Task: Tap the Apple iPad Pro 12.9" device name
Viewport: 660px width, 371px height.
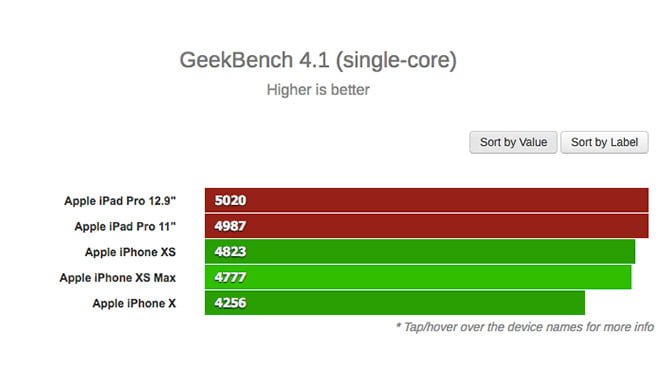Action: [x=120, y=201]
